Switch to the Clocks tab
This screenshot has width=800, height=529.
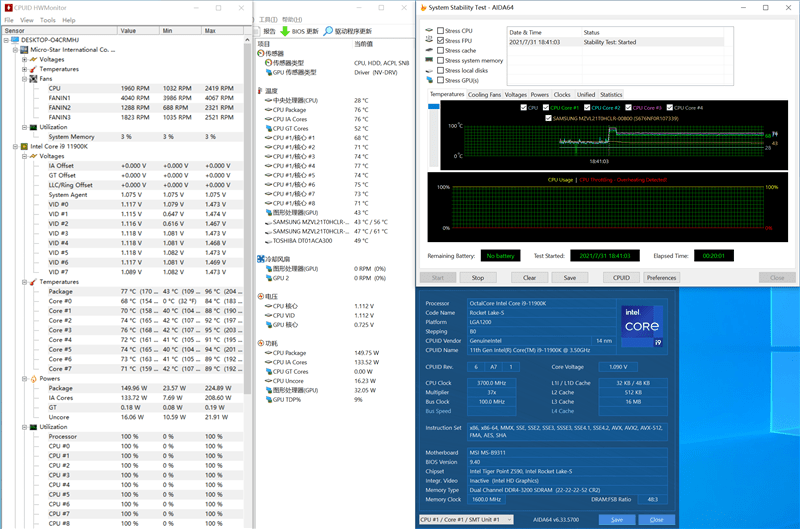pyautogui.click(x=562, y=94)
